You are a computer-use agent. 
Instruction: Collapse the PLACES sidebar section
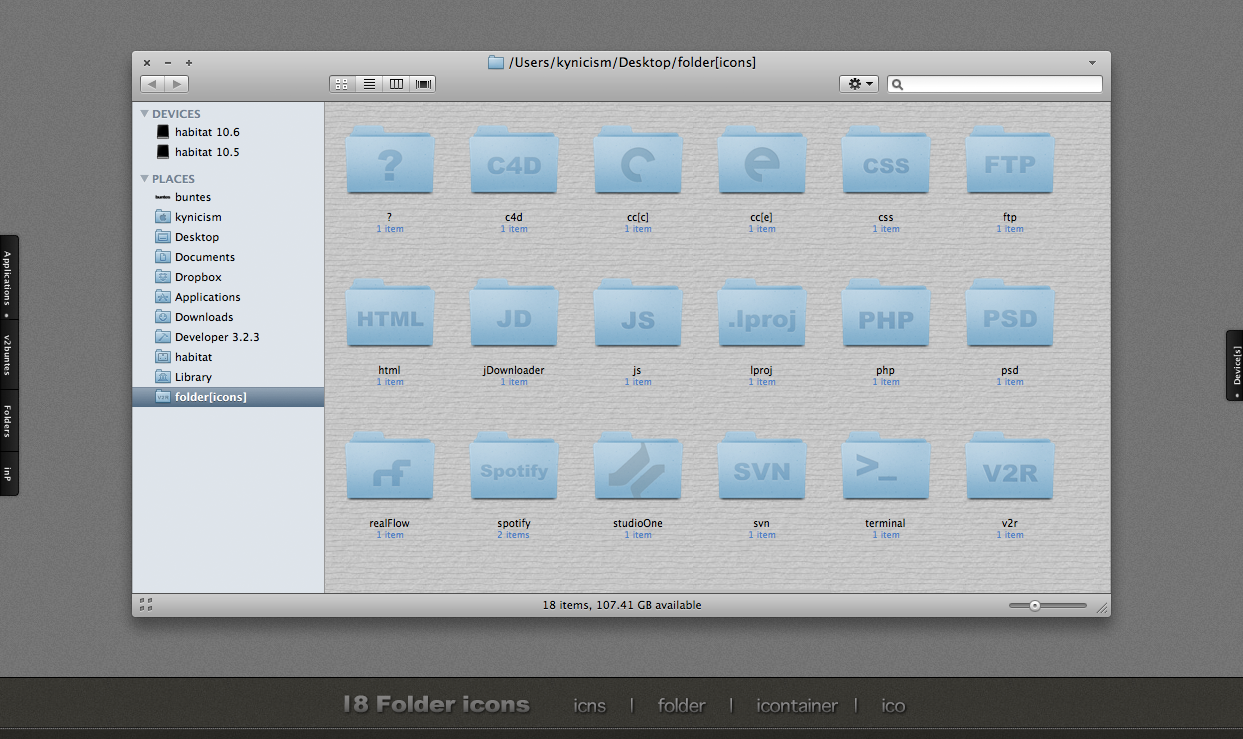(x=145, y=179)
